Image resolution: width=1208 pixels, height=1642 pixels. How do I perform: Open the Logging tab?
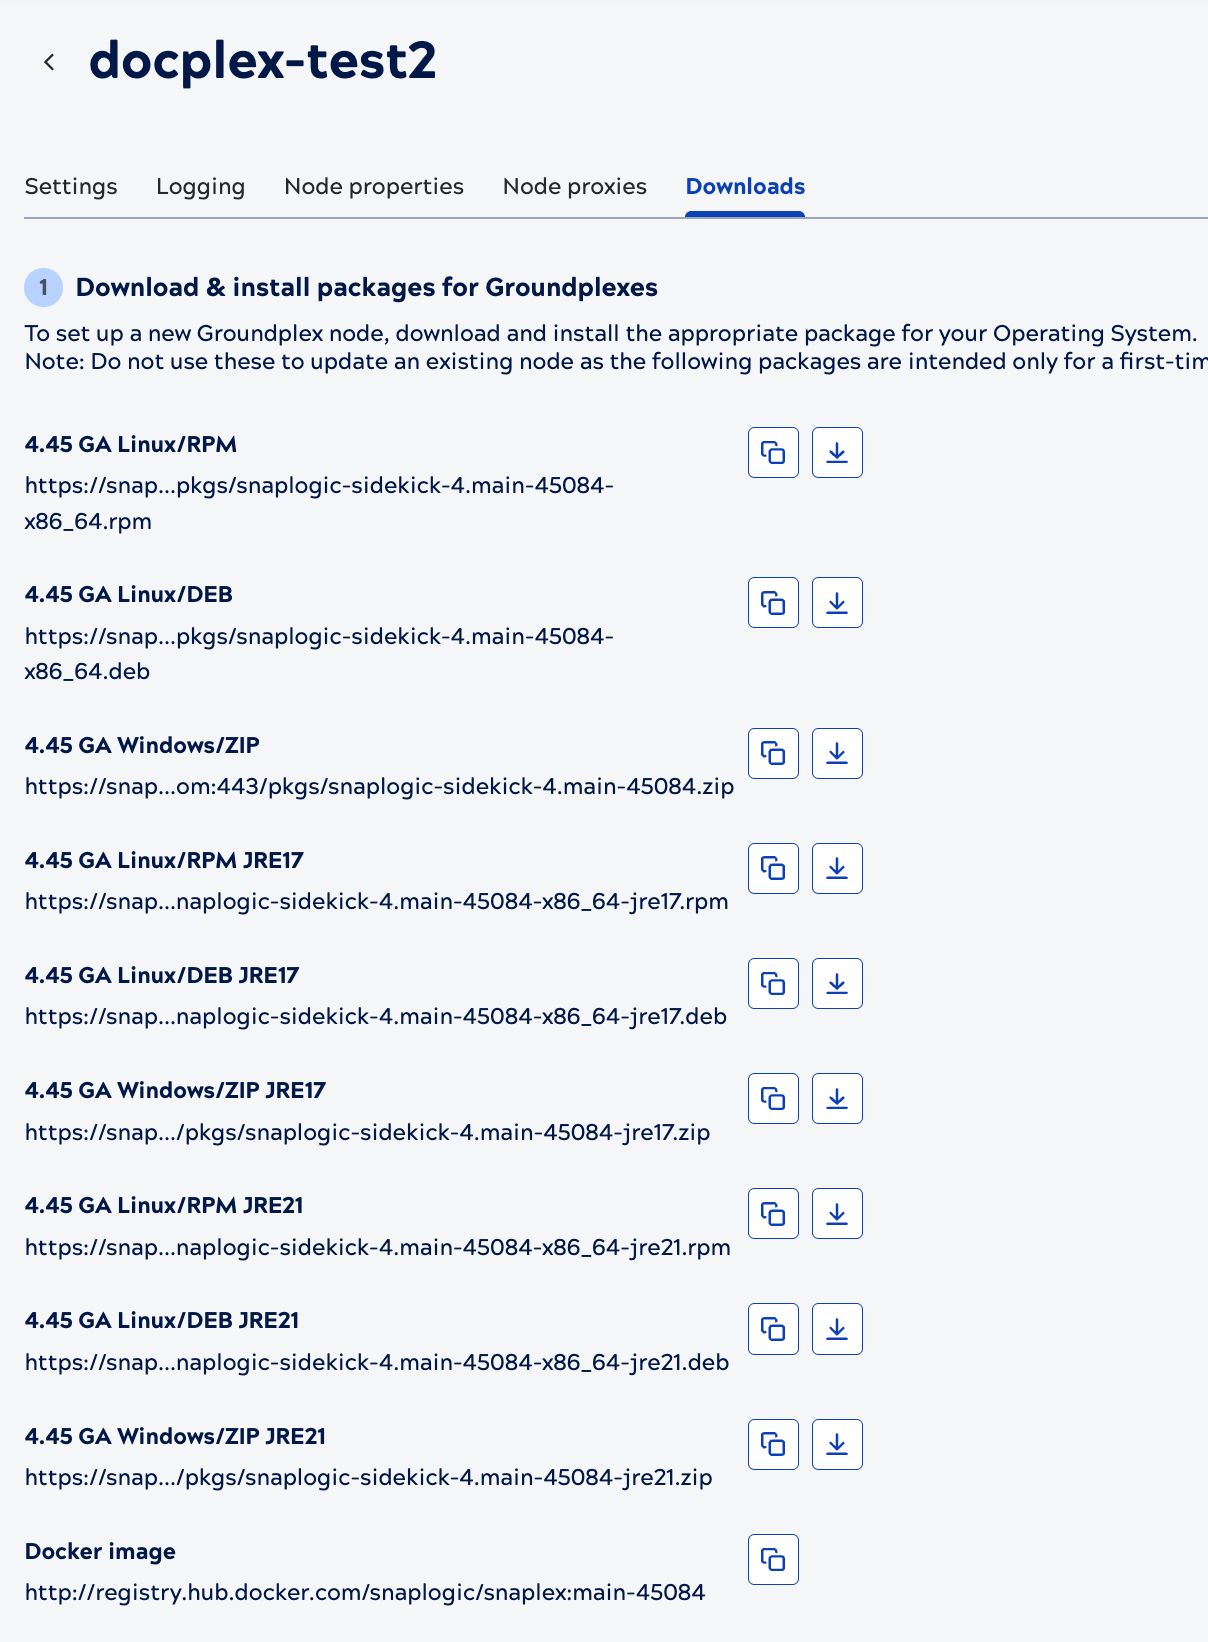pyautogui.click(x=200, y=187)
